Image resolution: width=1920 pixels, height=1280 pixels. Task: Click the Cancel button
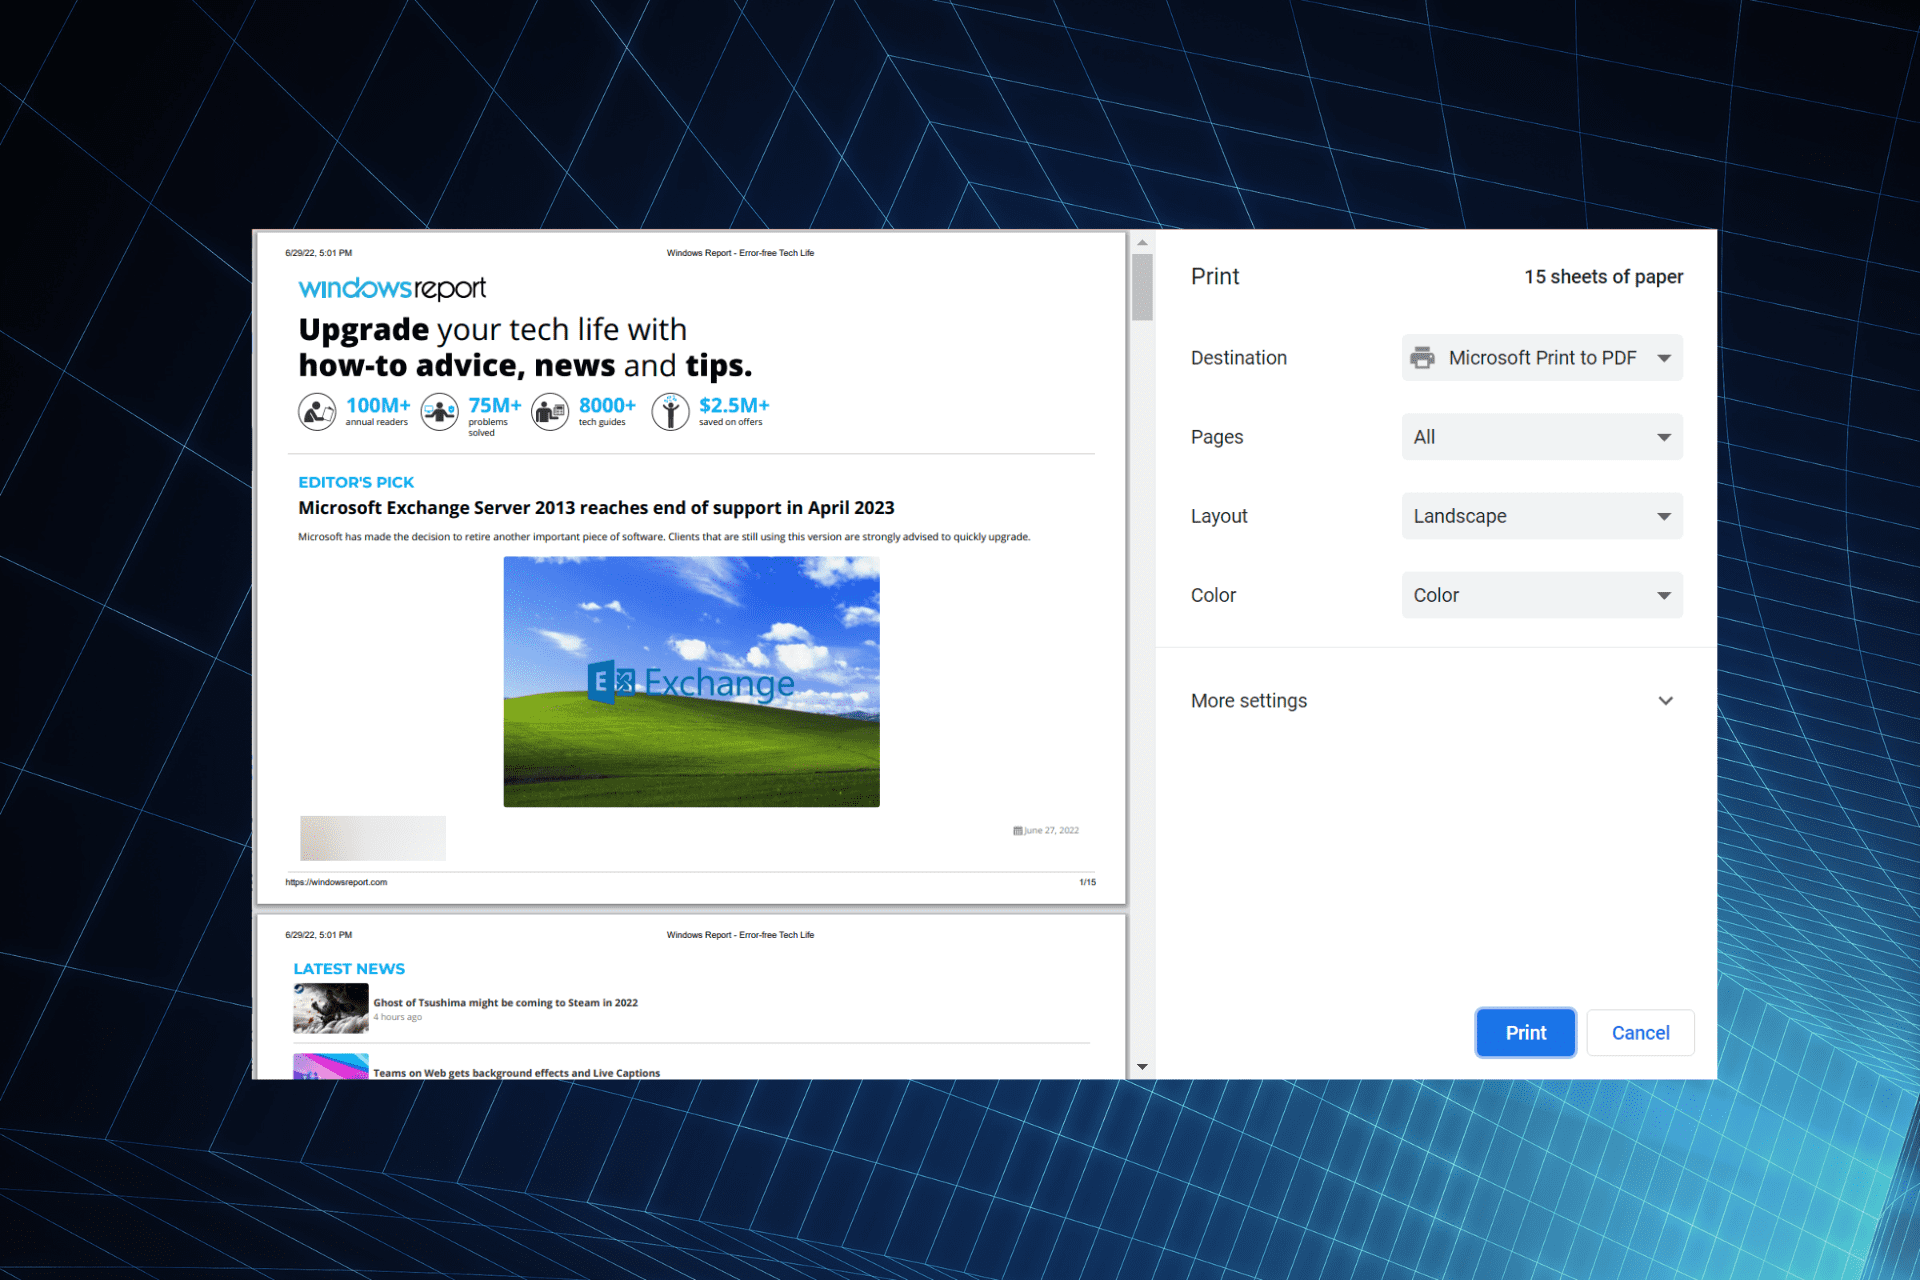click(x=1640, y=1033)
